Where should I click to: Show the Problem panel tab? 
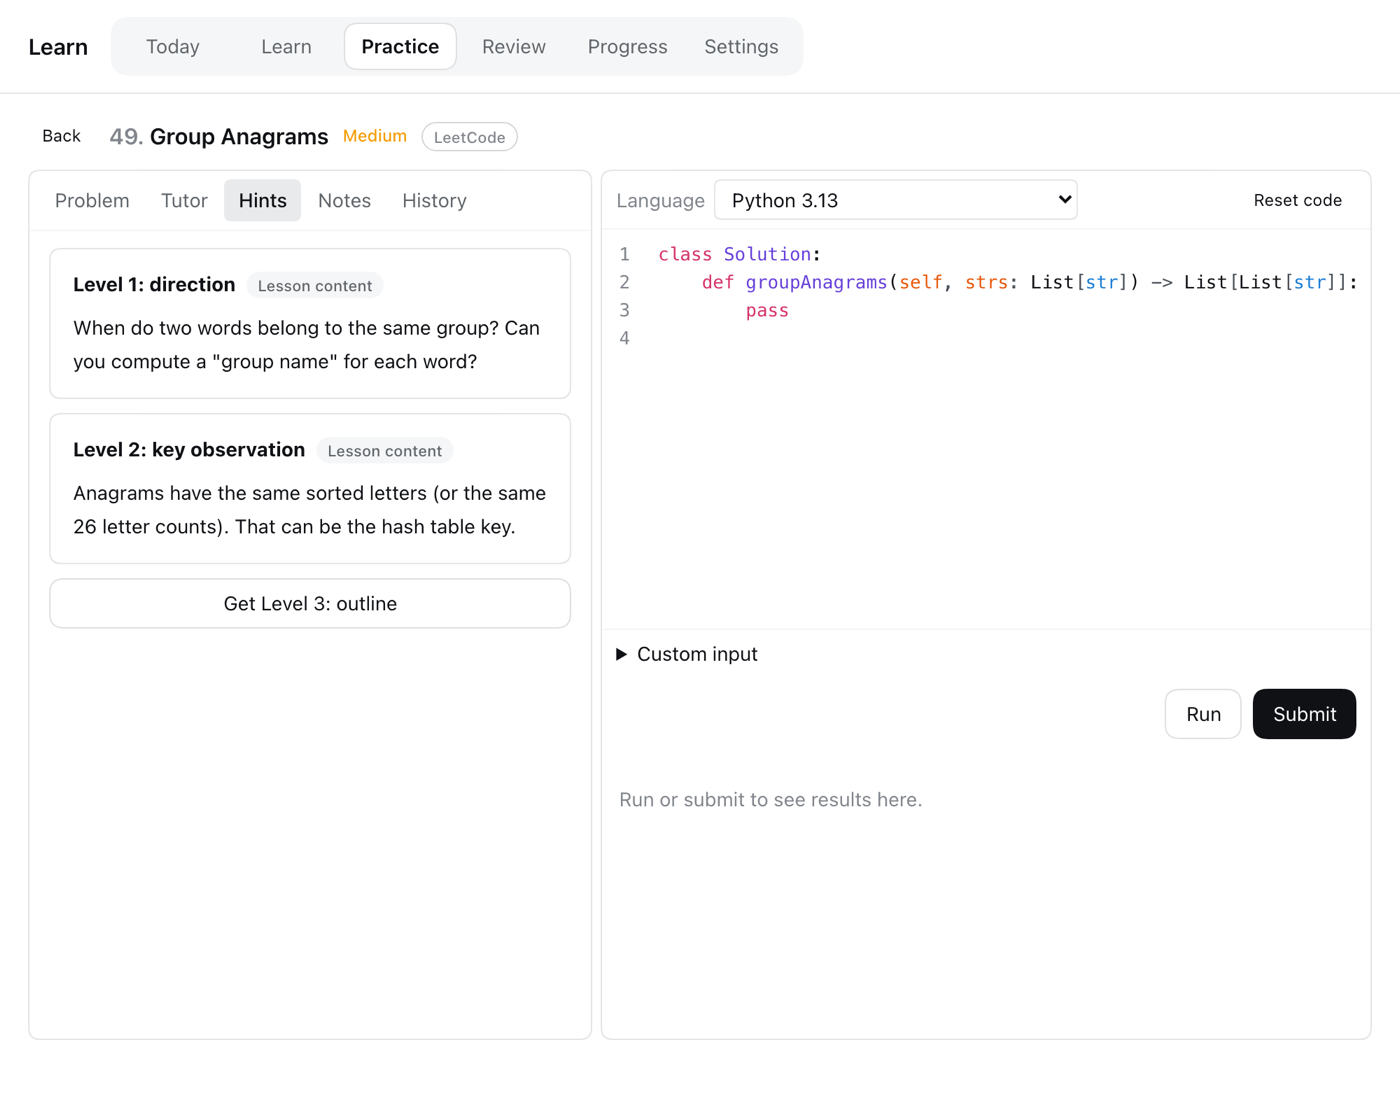92,201
